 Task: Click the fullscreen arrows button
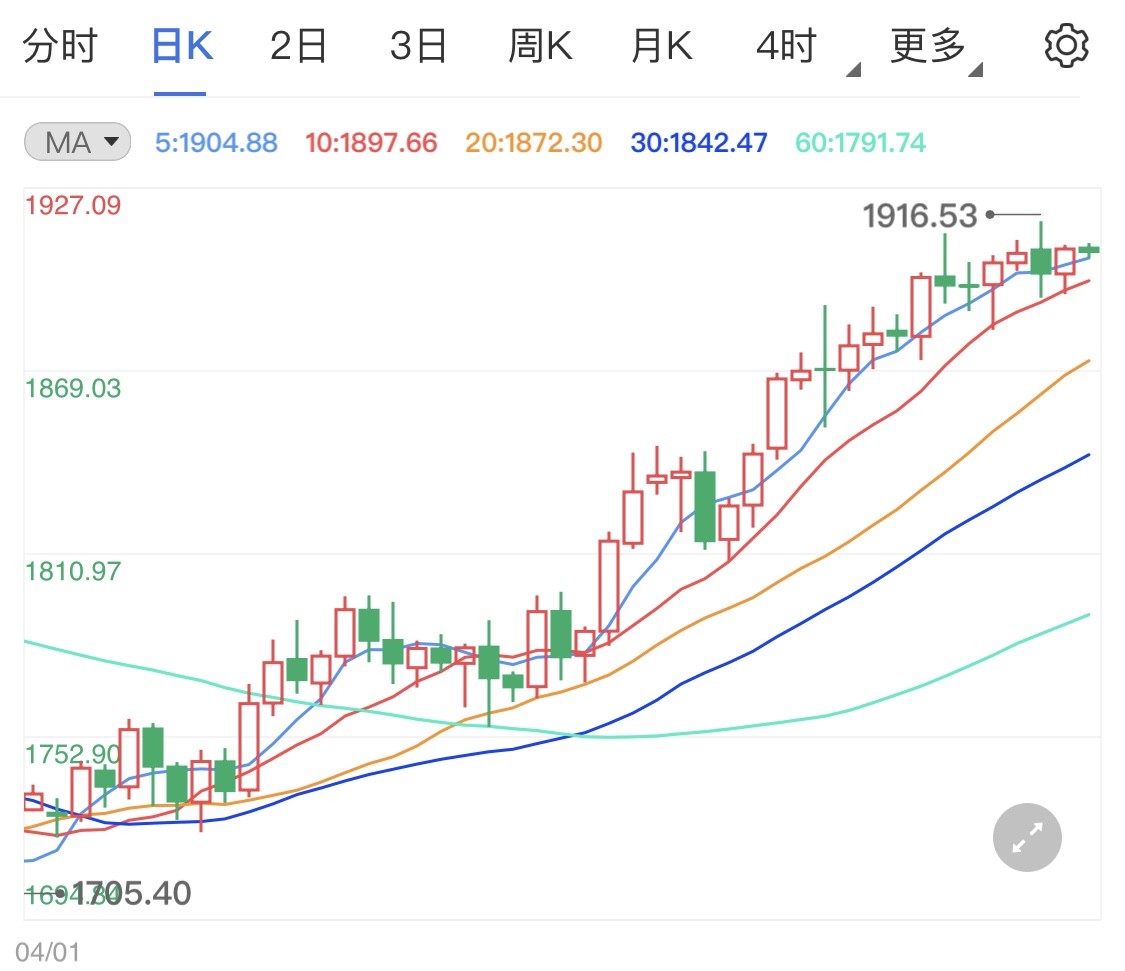[1026, 837]
